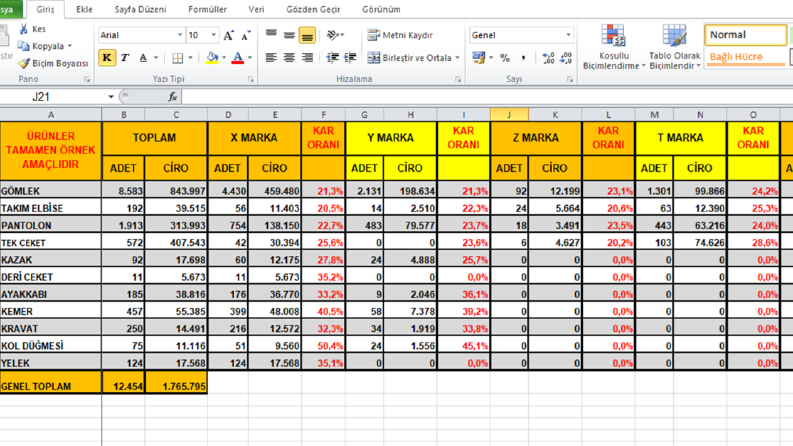Image resolution: width=793 pixels, height=446 pixels.
Task: Click the Kopyala copy icon
Action: point(23,46)
